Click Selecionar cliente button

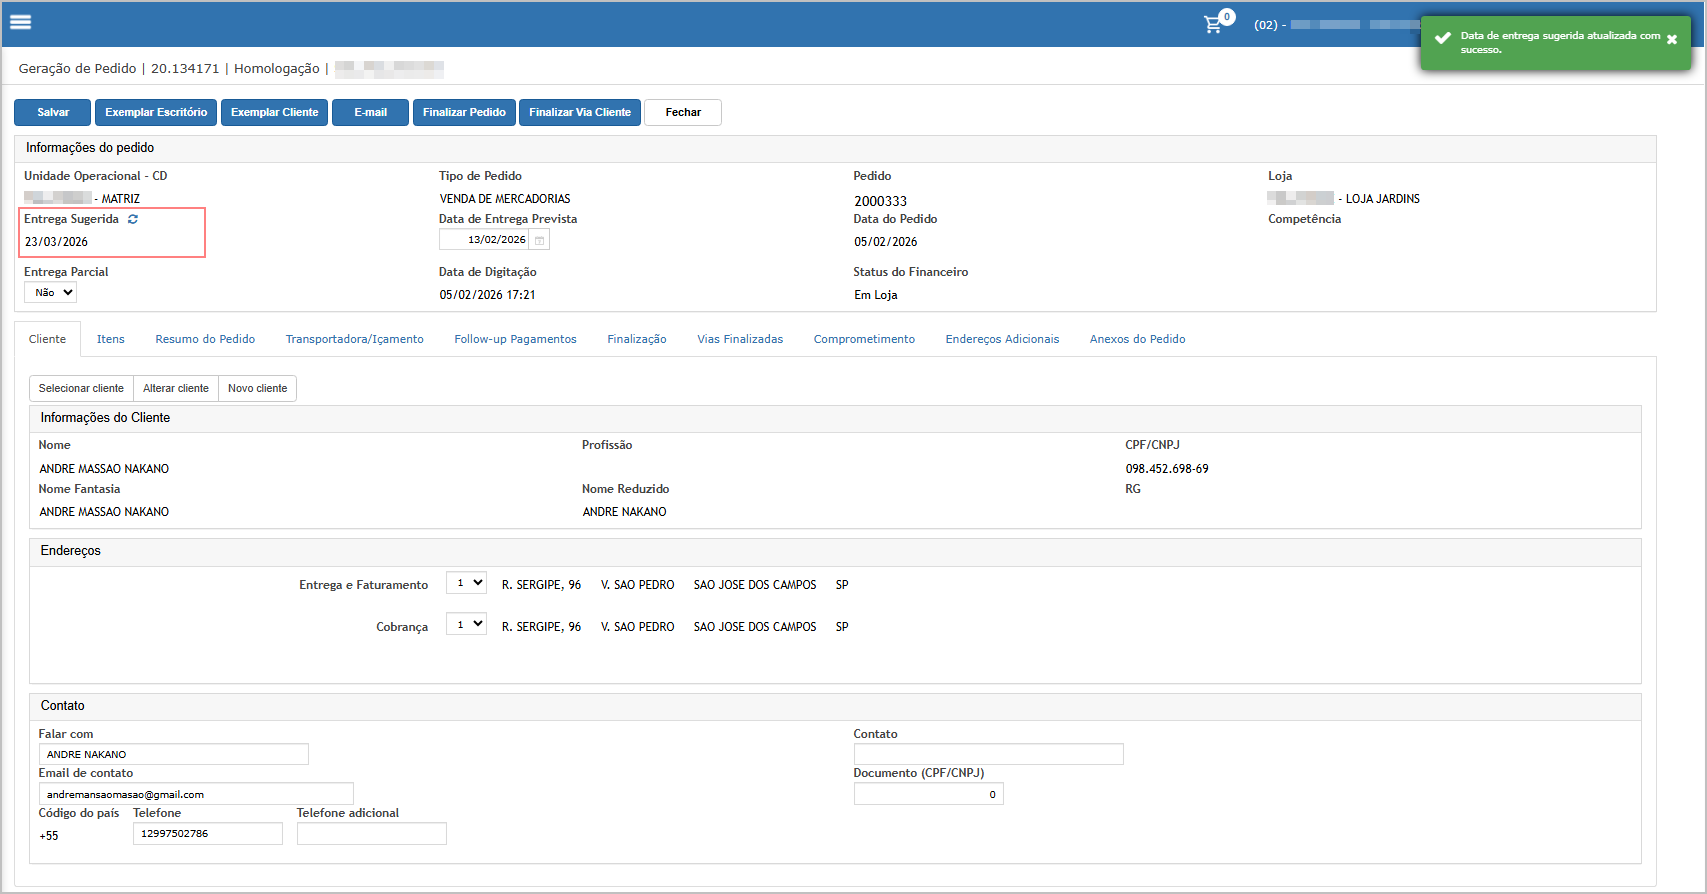point(81,388)
